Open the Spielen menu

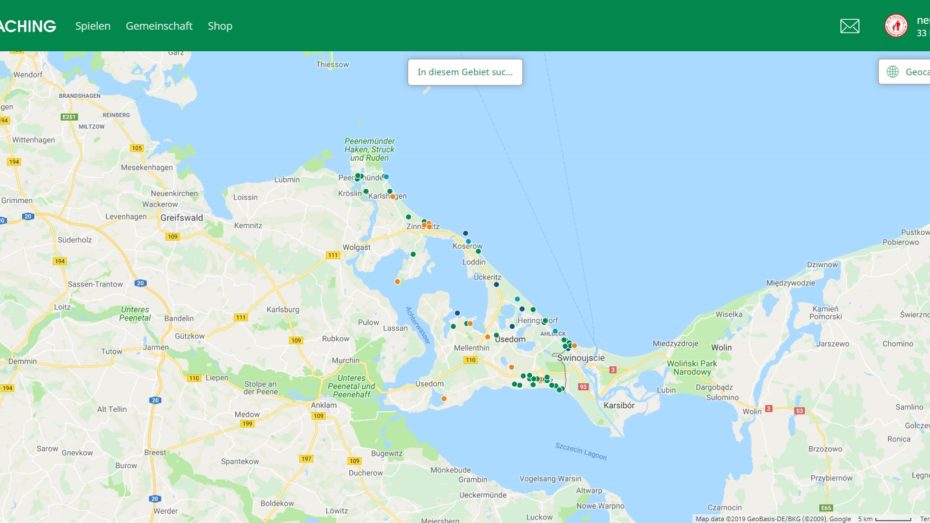(93, 26)
